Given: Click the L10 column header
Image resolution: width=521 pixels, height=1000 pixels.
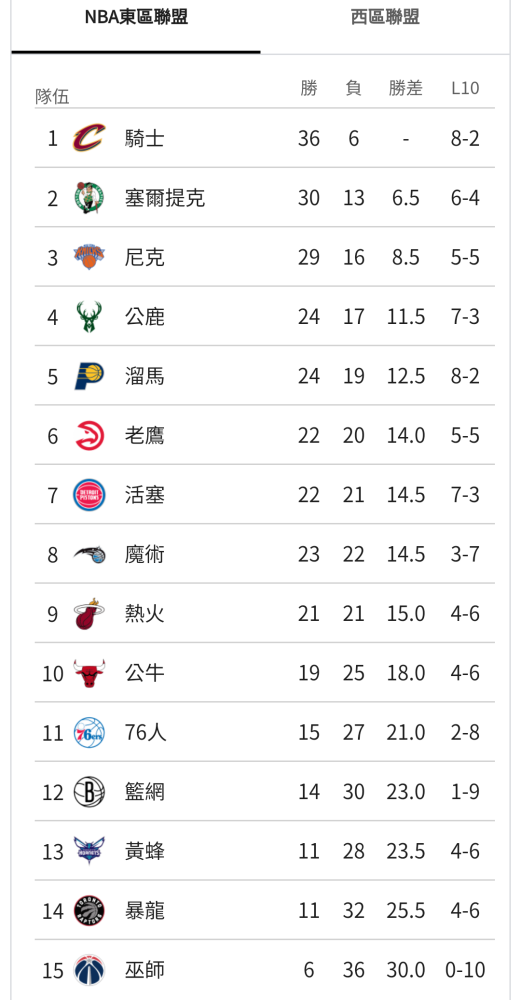Looking at the screenshot, I should click(465, 88).
